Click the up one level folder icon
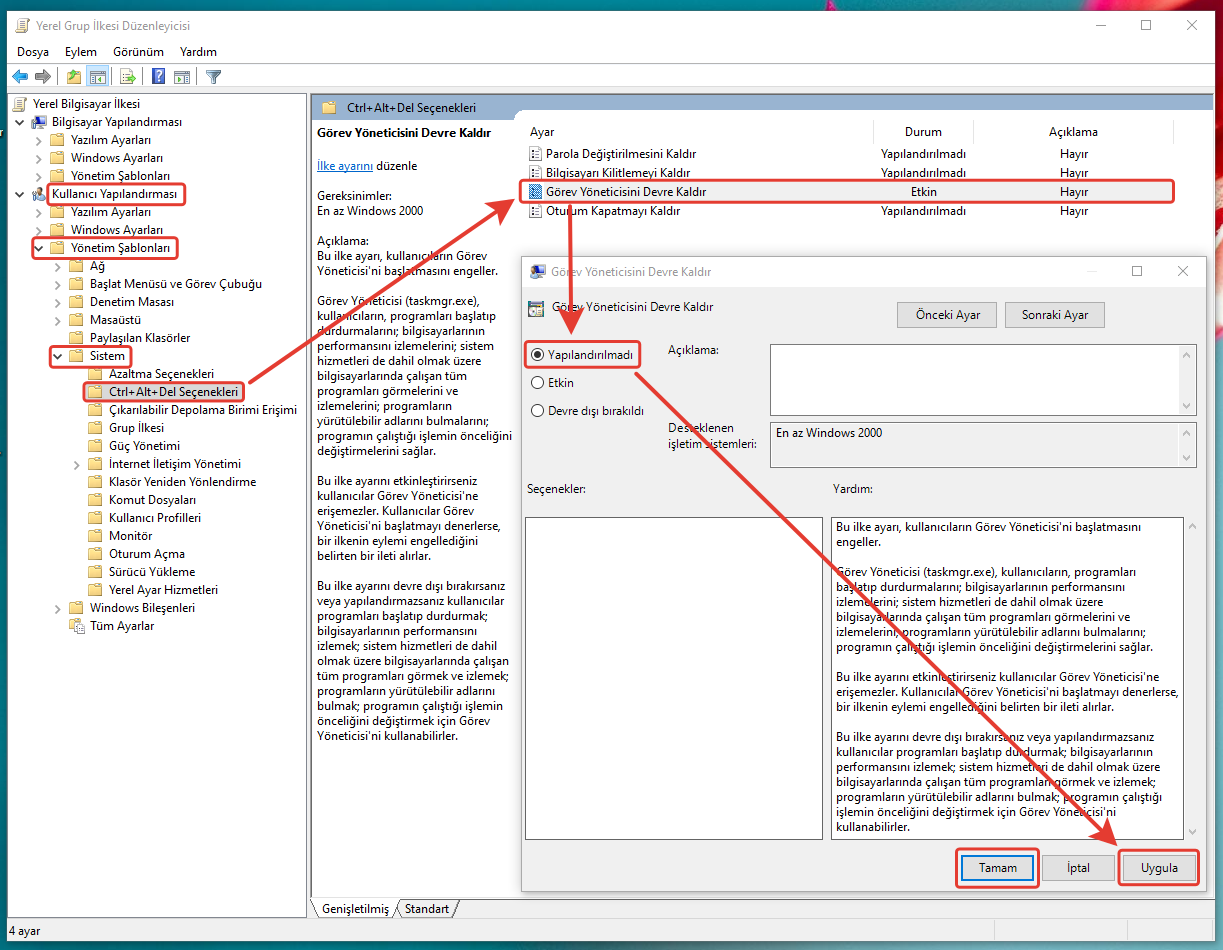Image resolution: width=1223 pixels, height=950 pixels. (x=74, y=77)
